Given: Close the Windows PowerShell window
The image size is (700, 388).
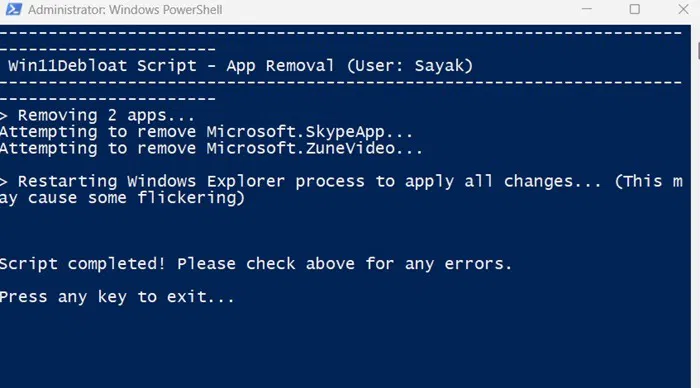Looking at the screenshot, I should click(x=683, y=9).
